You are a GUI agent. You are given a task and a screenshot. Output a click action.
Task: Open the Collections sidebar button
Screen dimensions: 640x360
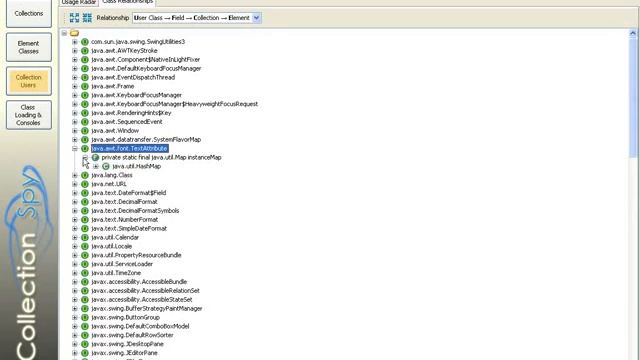(29, 13)
